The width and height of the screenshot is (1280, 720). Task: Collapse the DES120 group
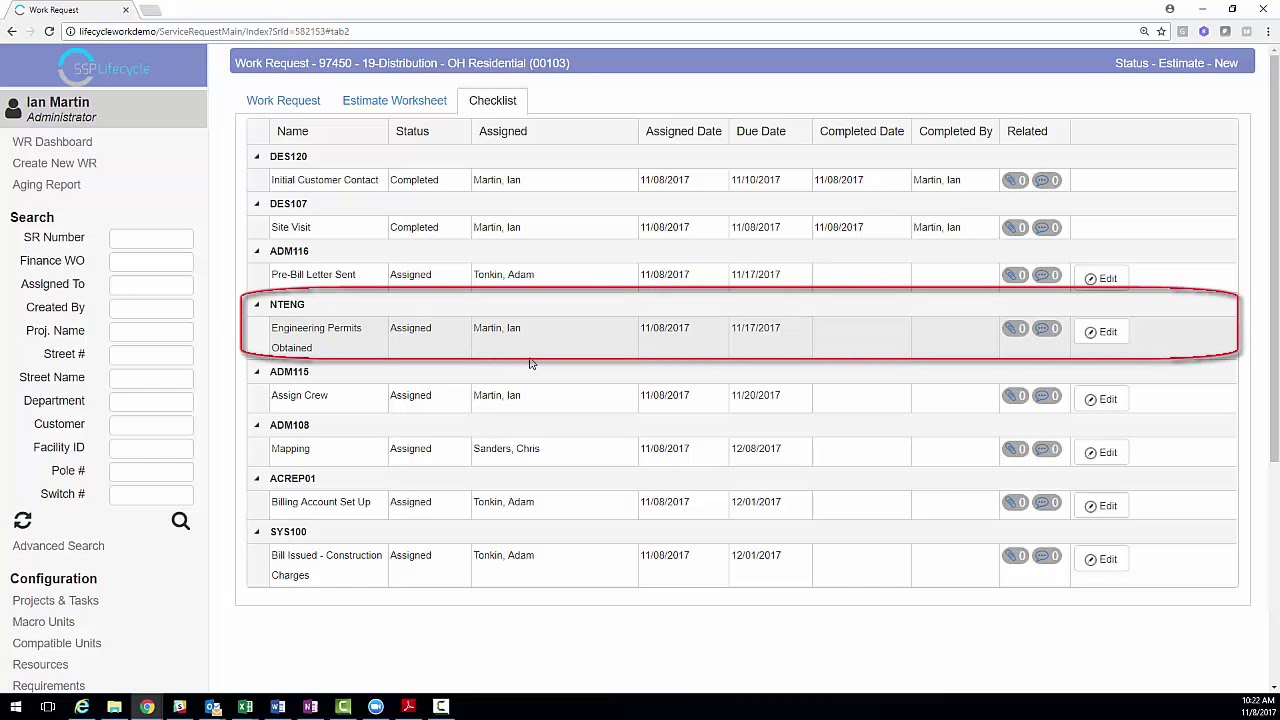click(257, 157)
